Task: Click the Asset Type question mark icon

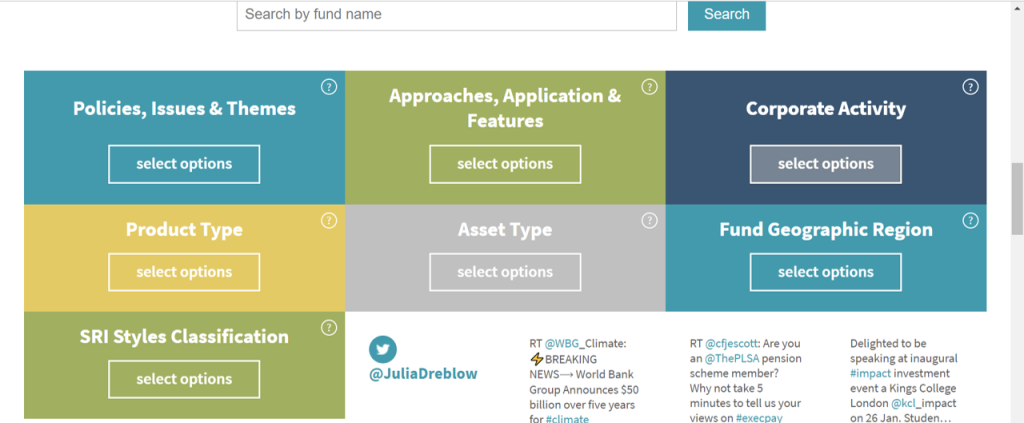Action: [x=650, y=220]
